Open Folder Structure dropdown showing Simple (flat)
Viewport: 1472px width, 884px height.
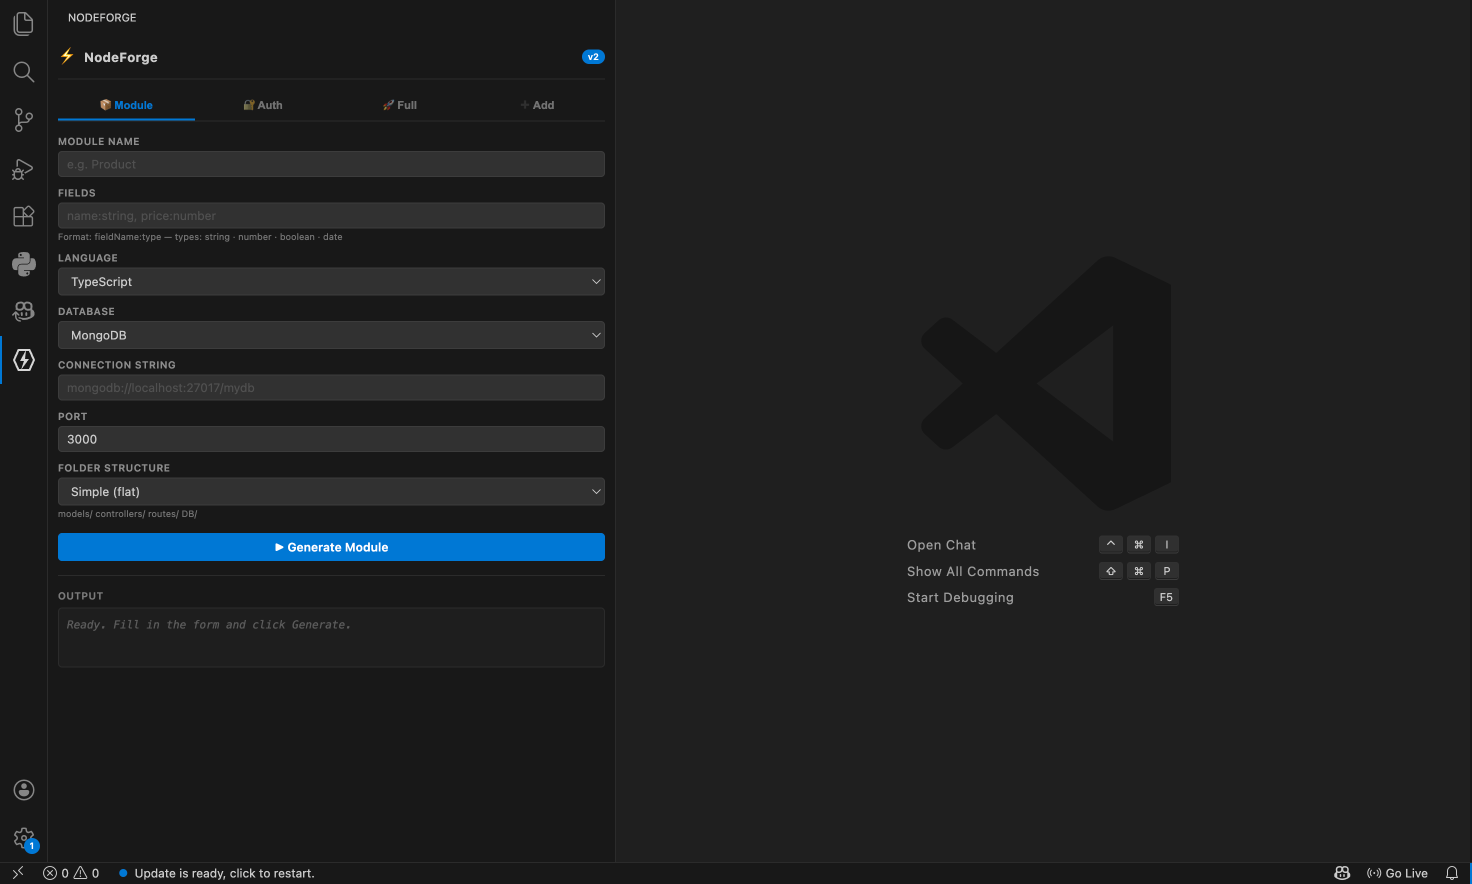(x=331, y=492)
